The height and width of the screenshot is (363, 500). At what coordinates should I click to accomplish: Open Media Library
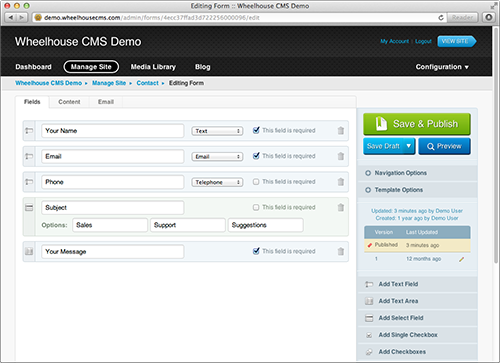click(x=153, y=67)
